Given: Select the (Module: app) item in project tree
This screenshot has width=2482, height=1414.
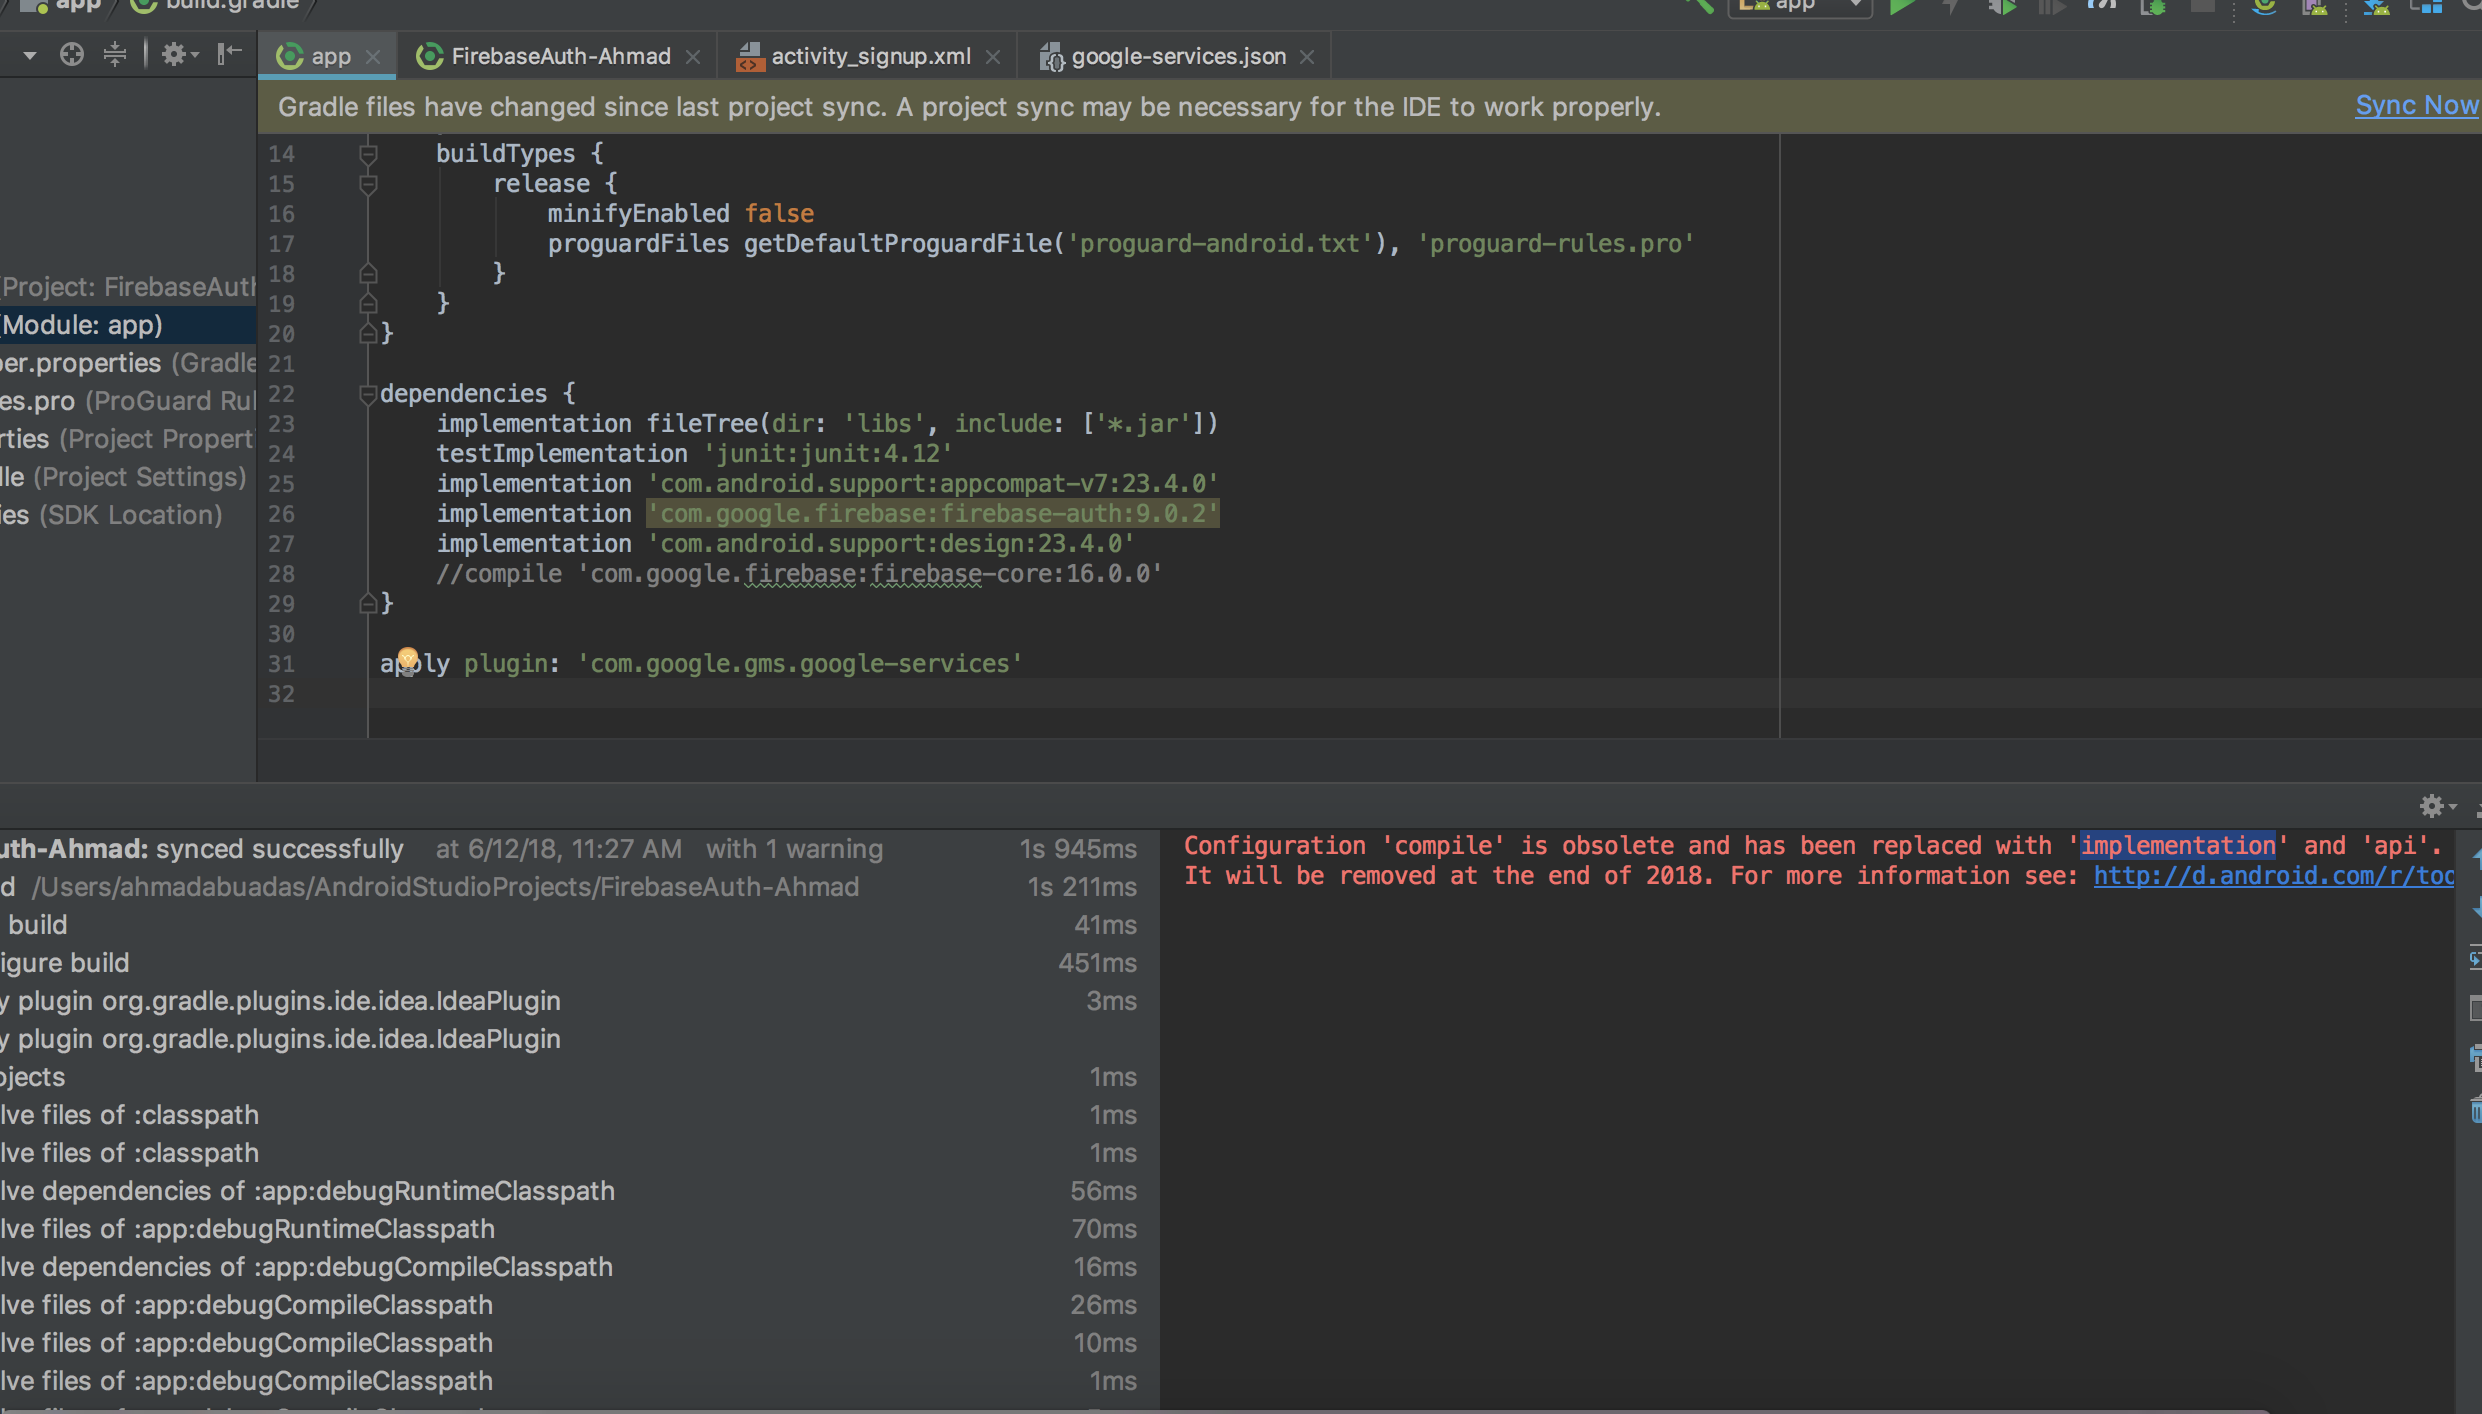Looking at the screenshot, I should pos(83,325).
